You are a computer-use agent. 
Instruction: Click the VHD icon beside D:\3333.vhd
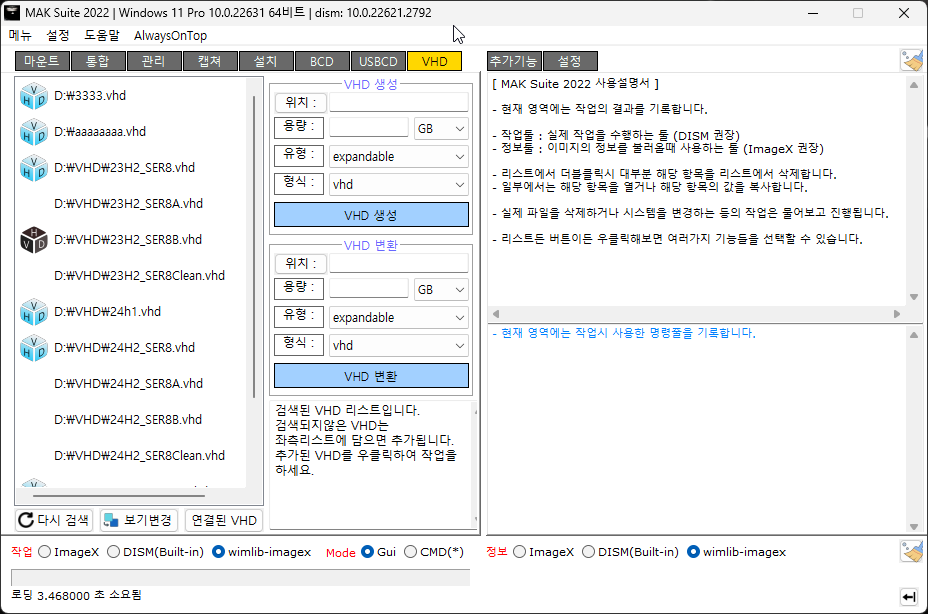pyautogui.click(x=33, y=96)
